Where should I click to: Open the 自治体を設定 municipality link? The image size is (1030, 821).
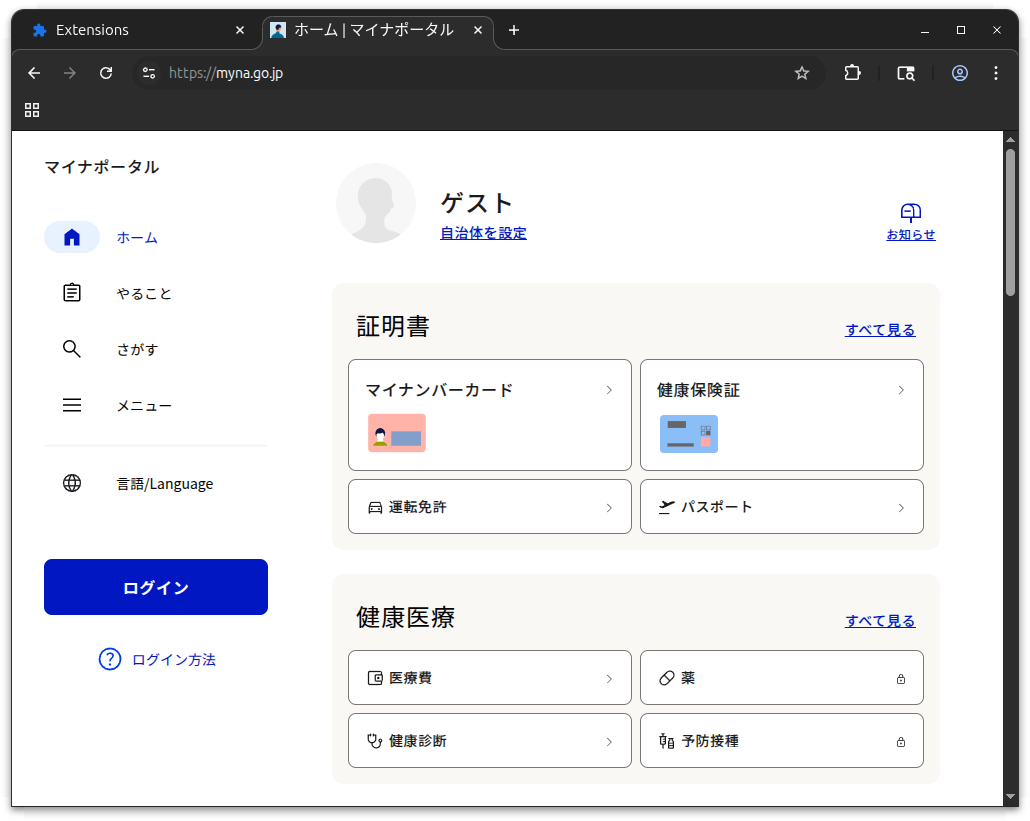click(483, 233)
